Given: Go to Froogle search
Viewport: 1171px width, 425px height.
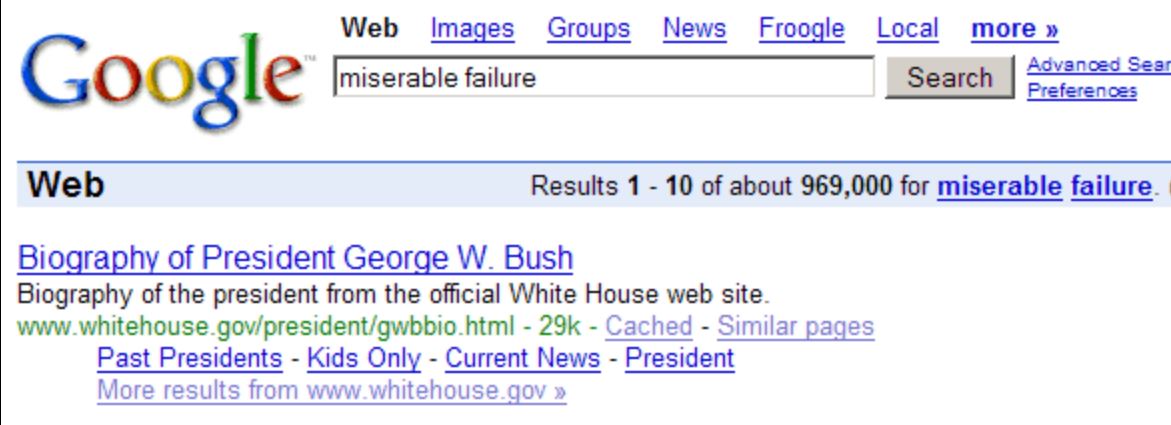Looking at the screenshot, I should point(801,28).
